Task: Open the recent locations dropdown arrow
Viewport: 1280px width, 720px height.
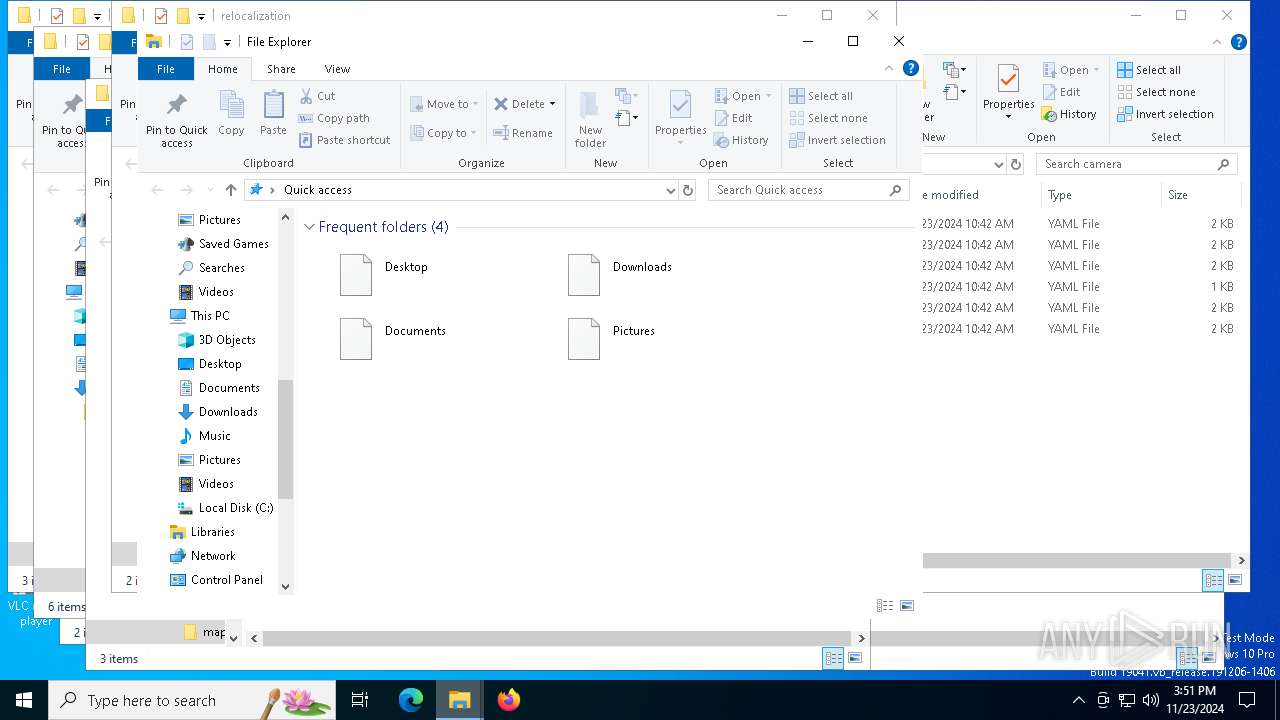Action: (210, 190)
